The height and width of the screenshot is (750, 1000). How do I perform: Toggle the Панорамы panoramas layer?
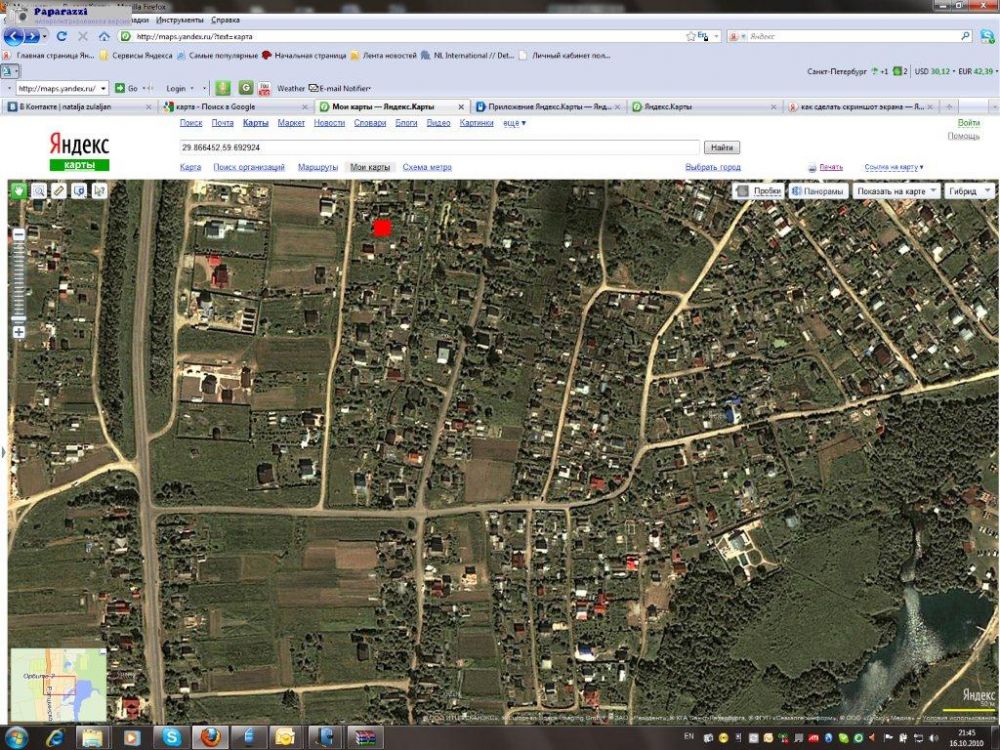coord(817,190)
